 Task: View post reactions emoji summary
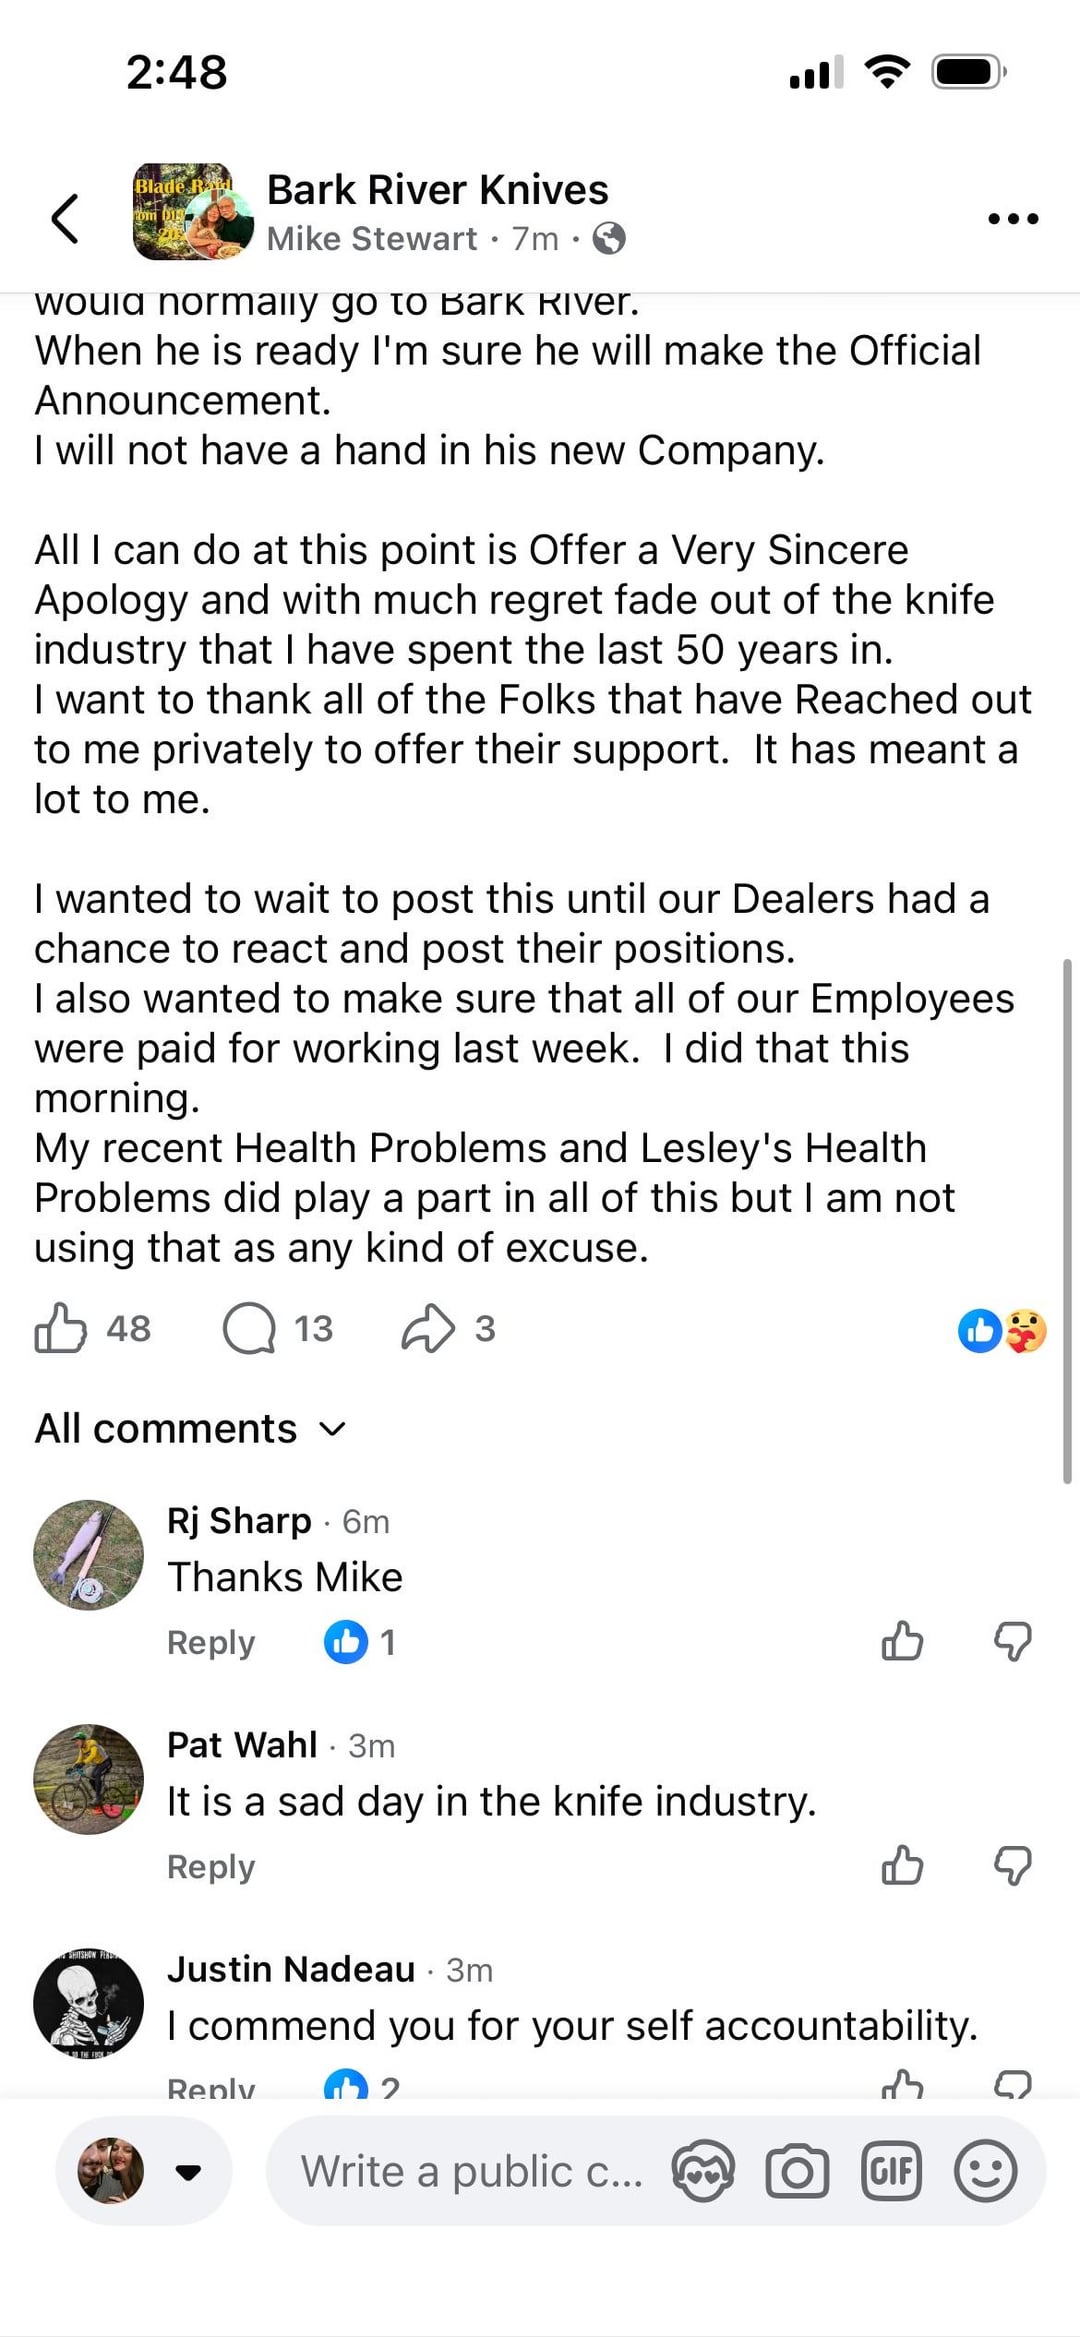coord(1002,1330)
